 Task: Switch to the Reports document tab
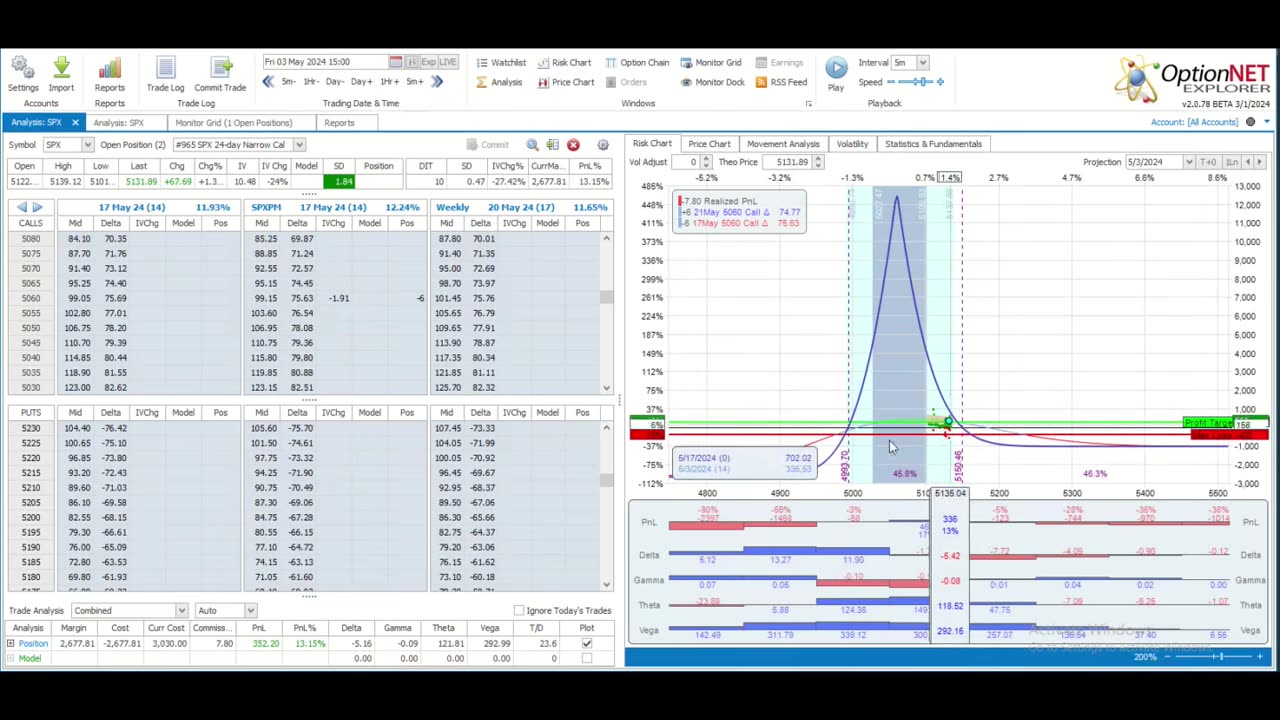[339, 123]
